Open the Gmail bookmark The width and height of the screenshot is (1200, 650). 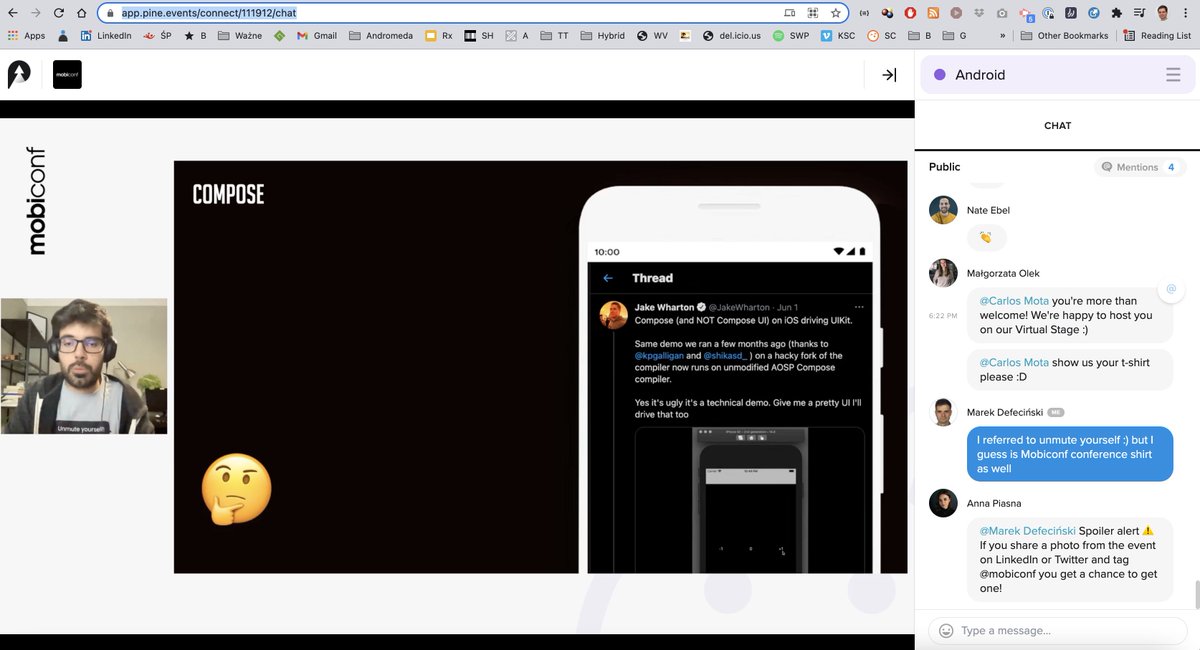coord(317,35)
